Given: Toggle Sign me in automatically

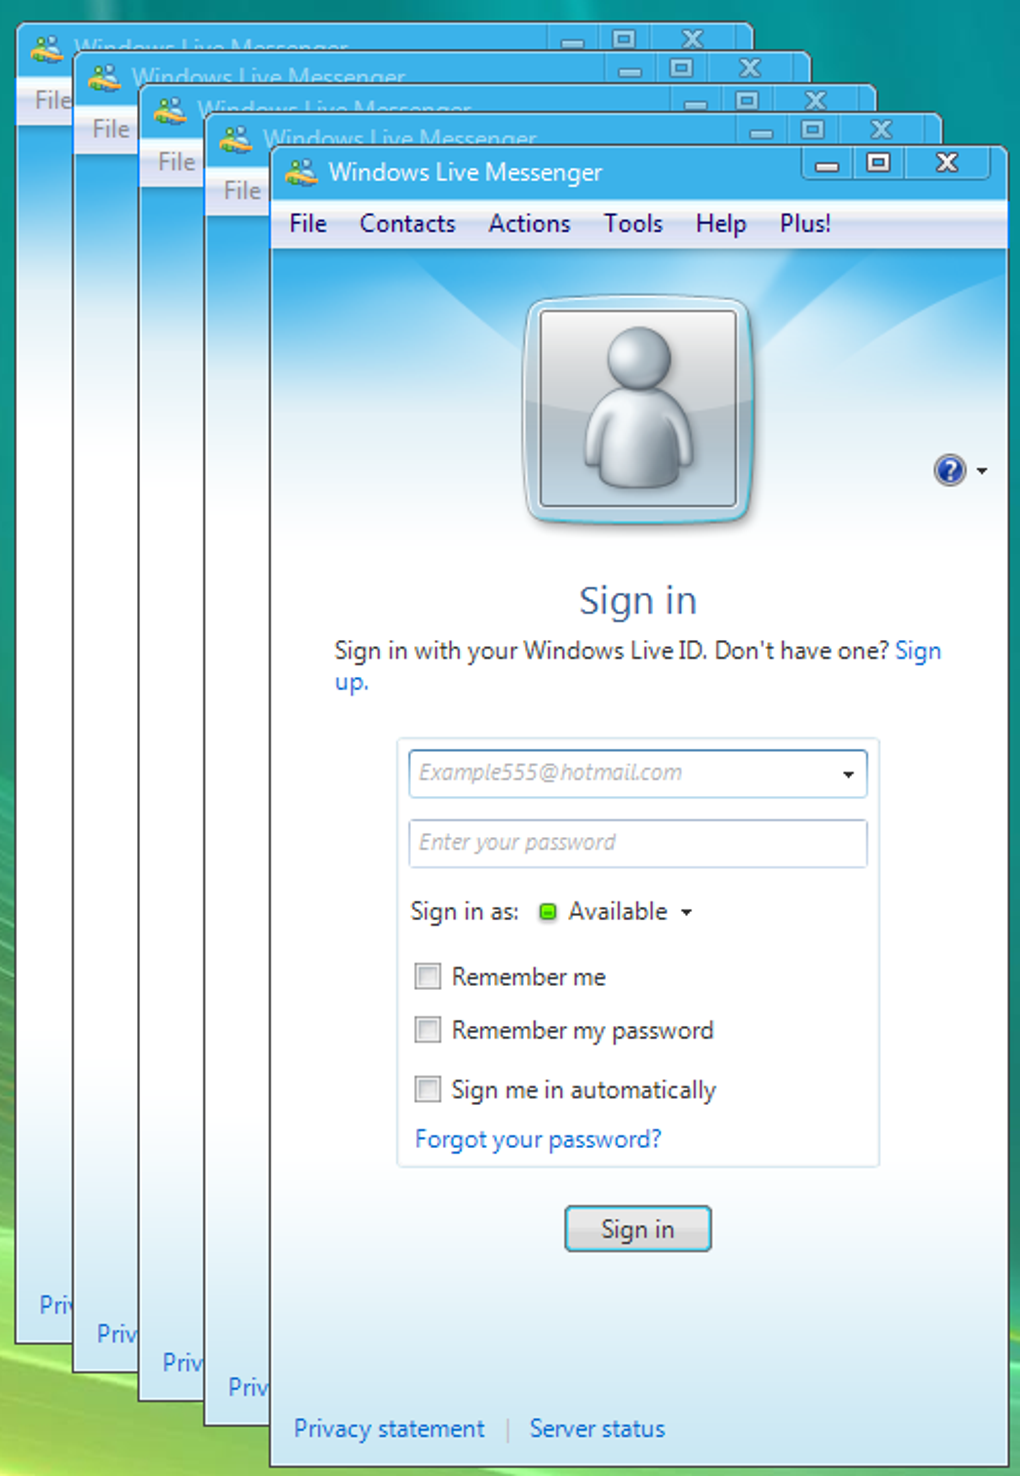Looking at the screenshot, I should tap(428, 1089).
